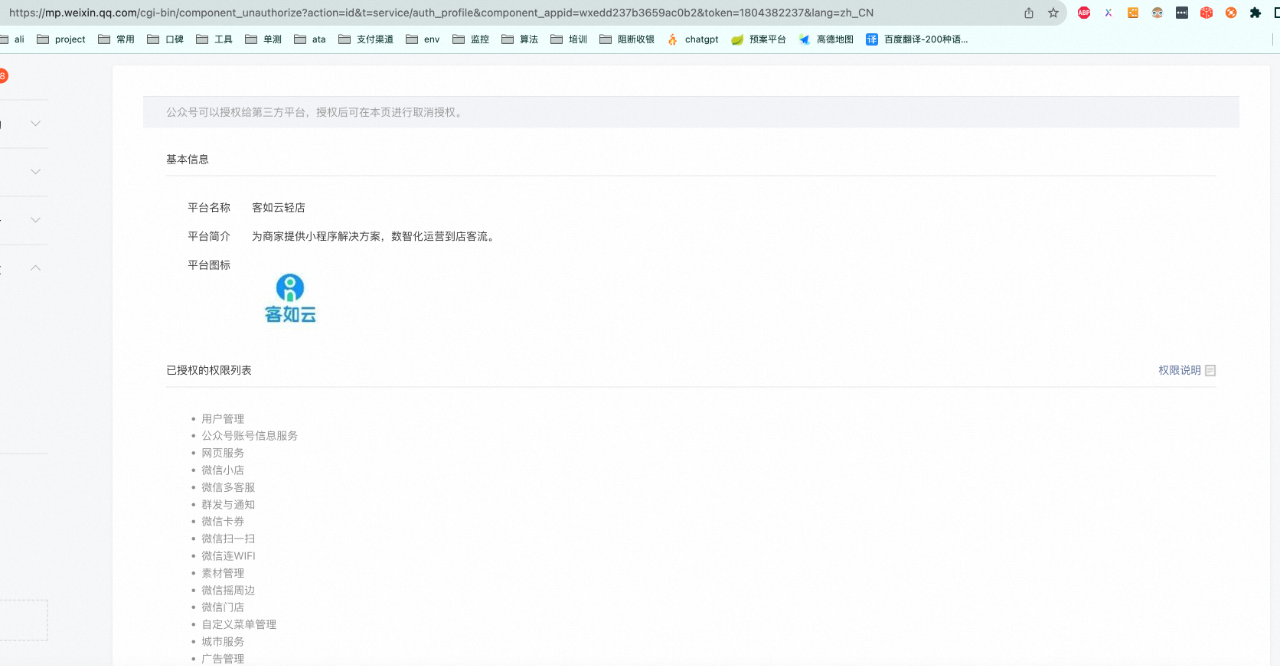The height and width of the screenshot is (666, 1280).
Task: Open the env bookmarks folder
Action: (423, 40)
